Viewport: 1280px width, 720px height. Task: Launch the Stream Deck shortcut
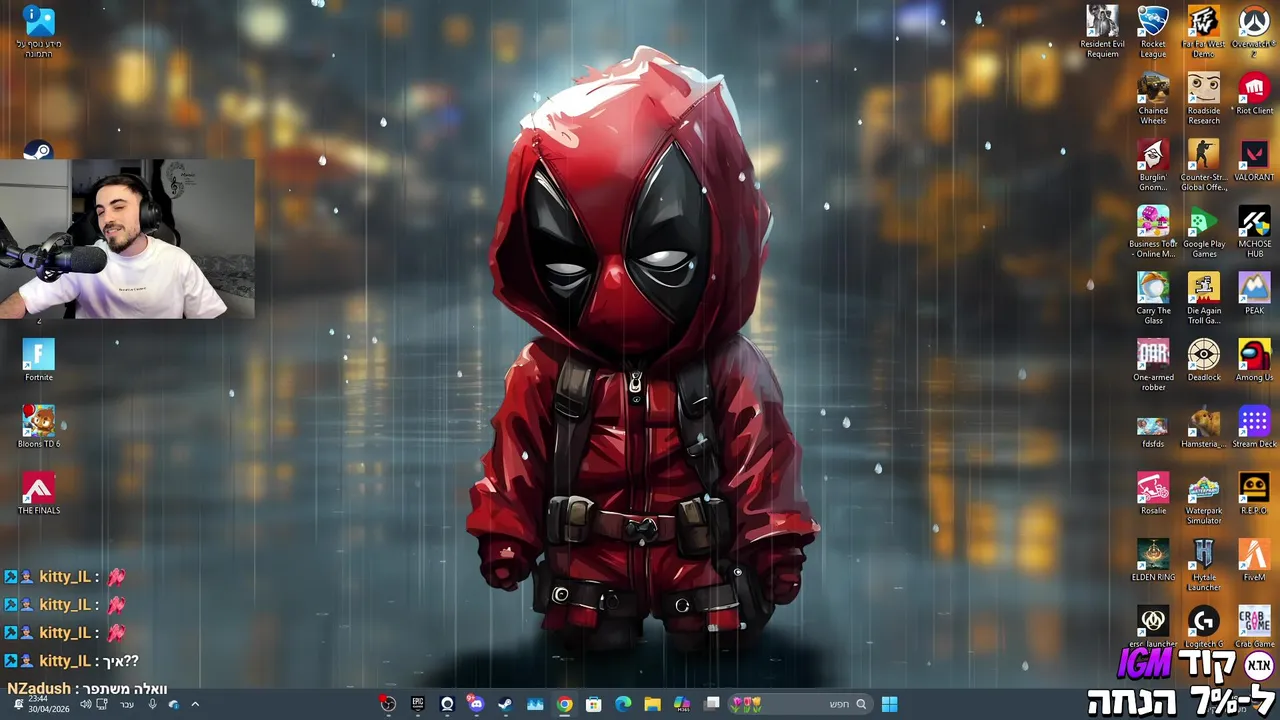[1254, 427]
